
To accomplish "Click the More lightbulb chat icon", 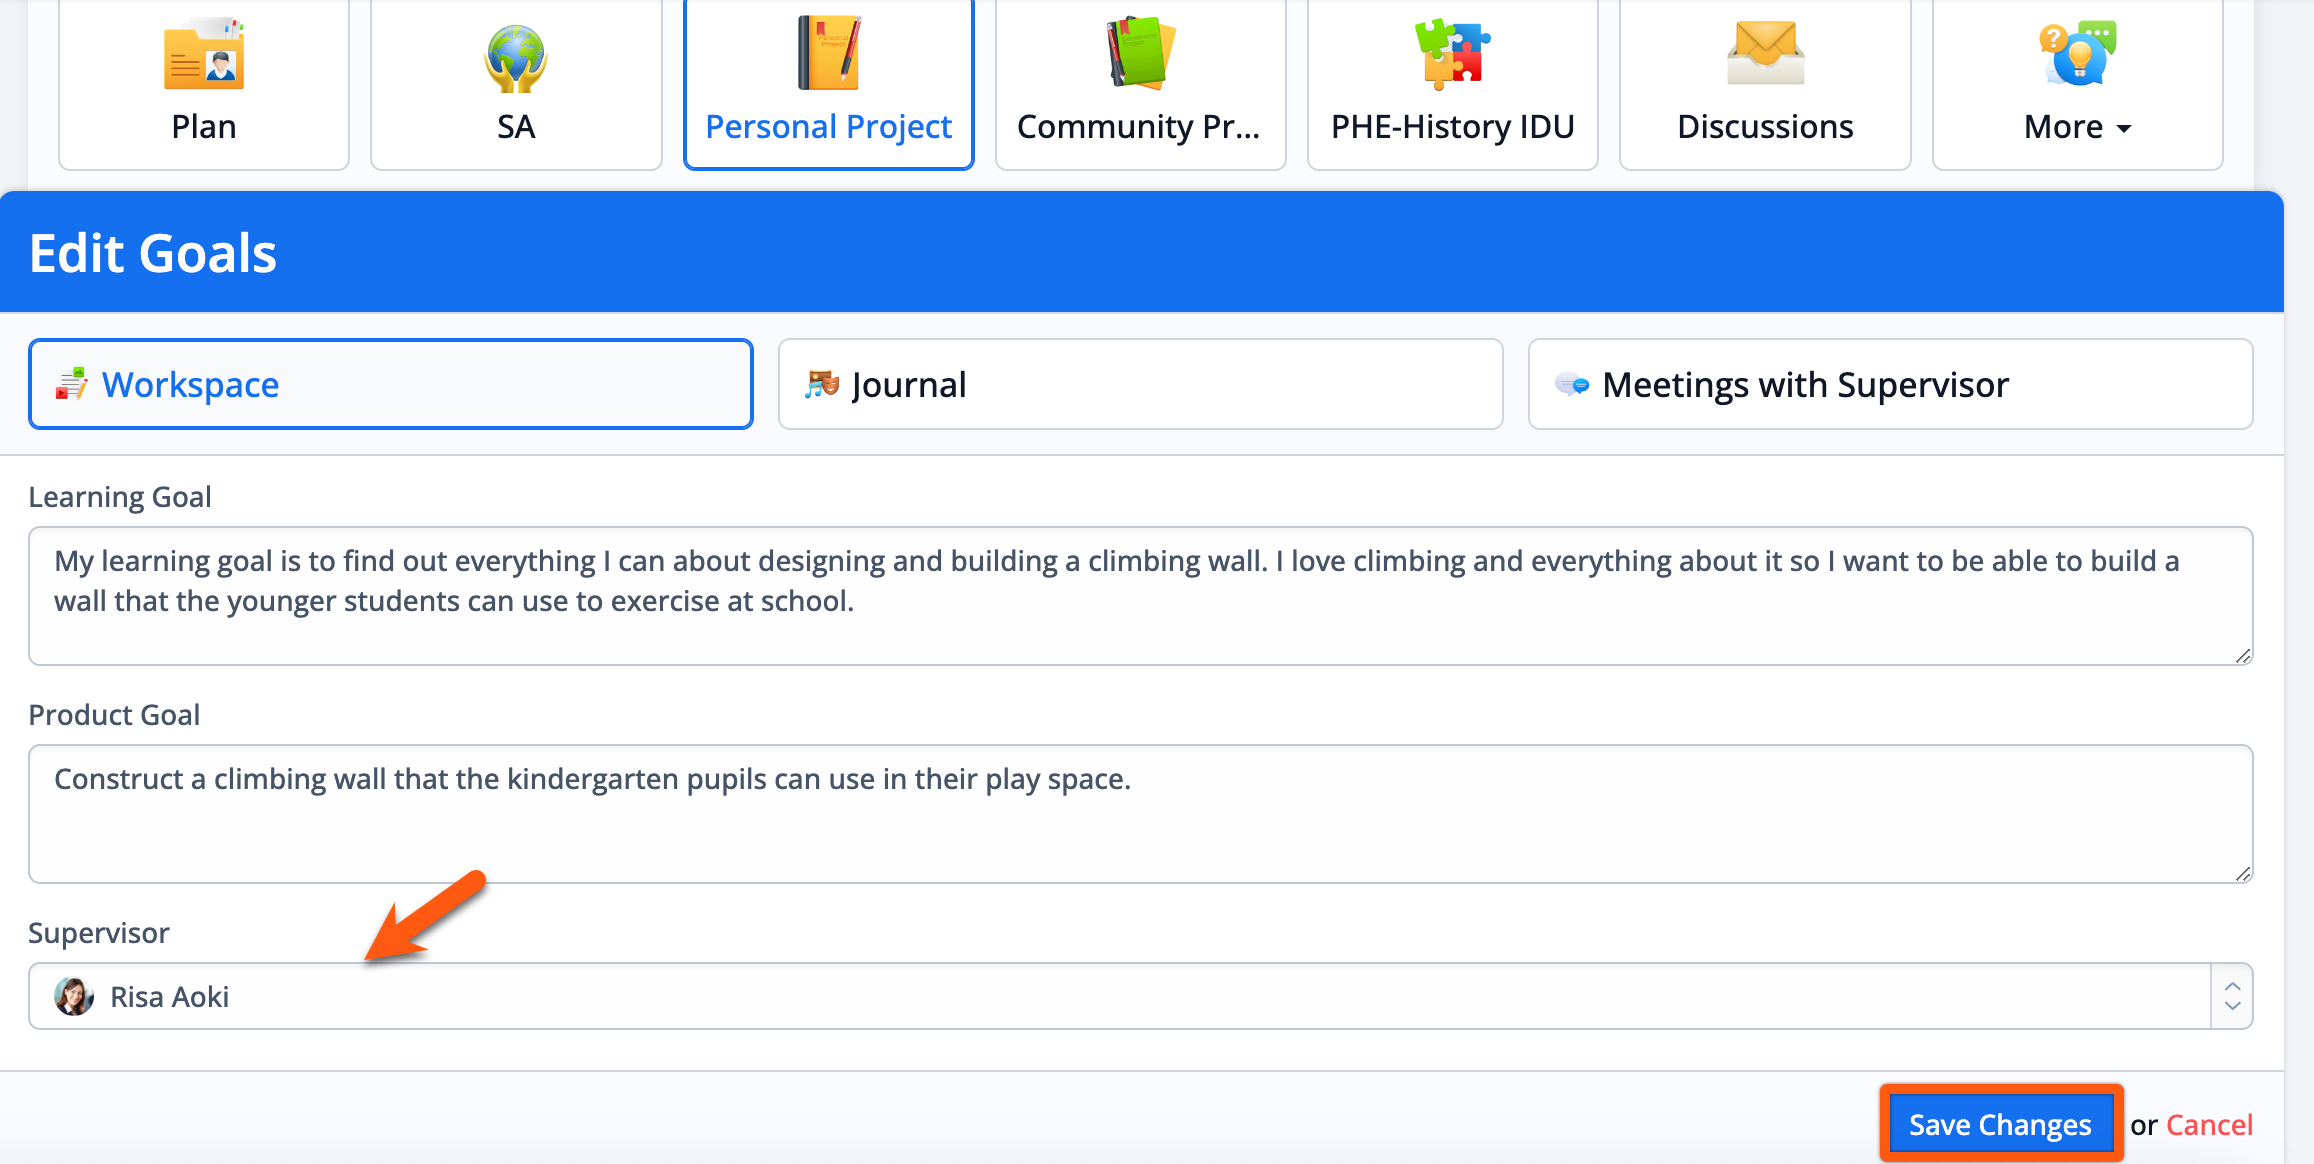I will coord(2078,53).
